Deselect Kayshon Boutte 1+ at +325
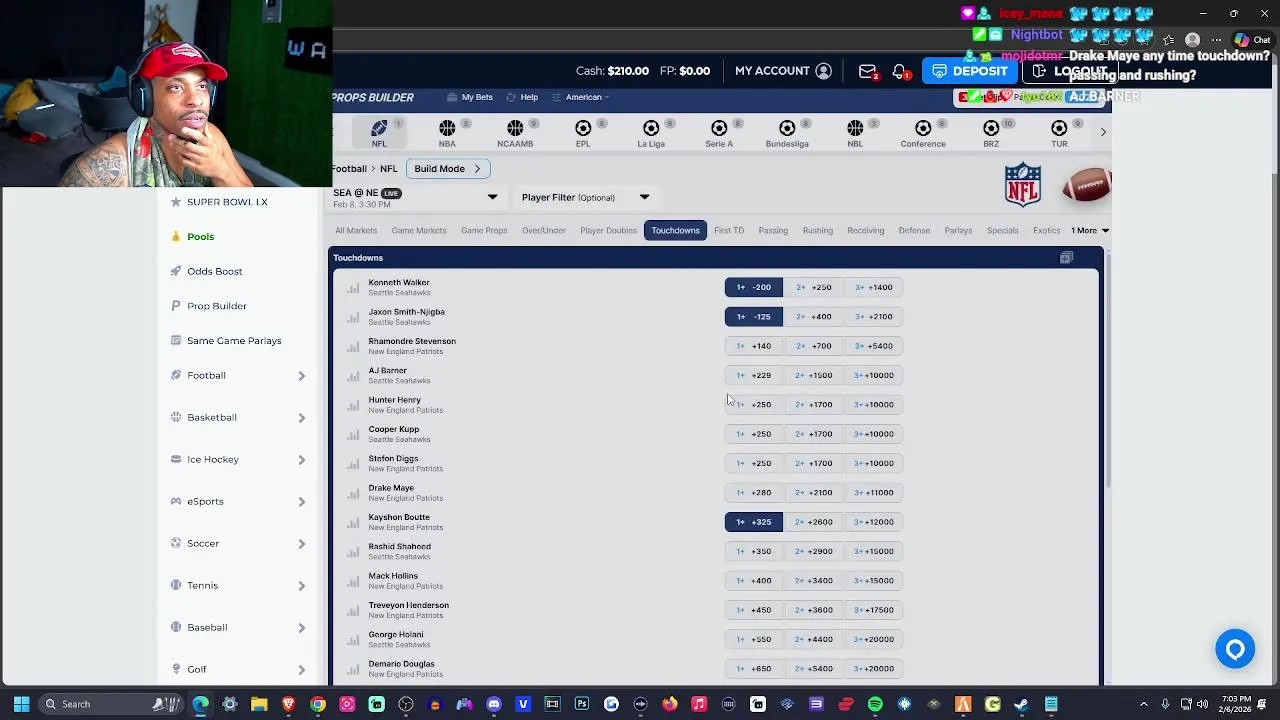The image size is (1280, 720). (754, 522)
